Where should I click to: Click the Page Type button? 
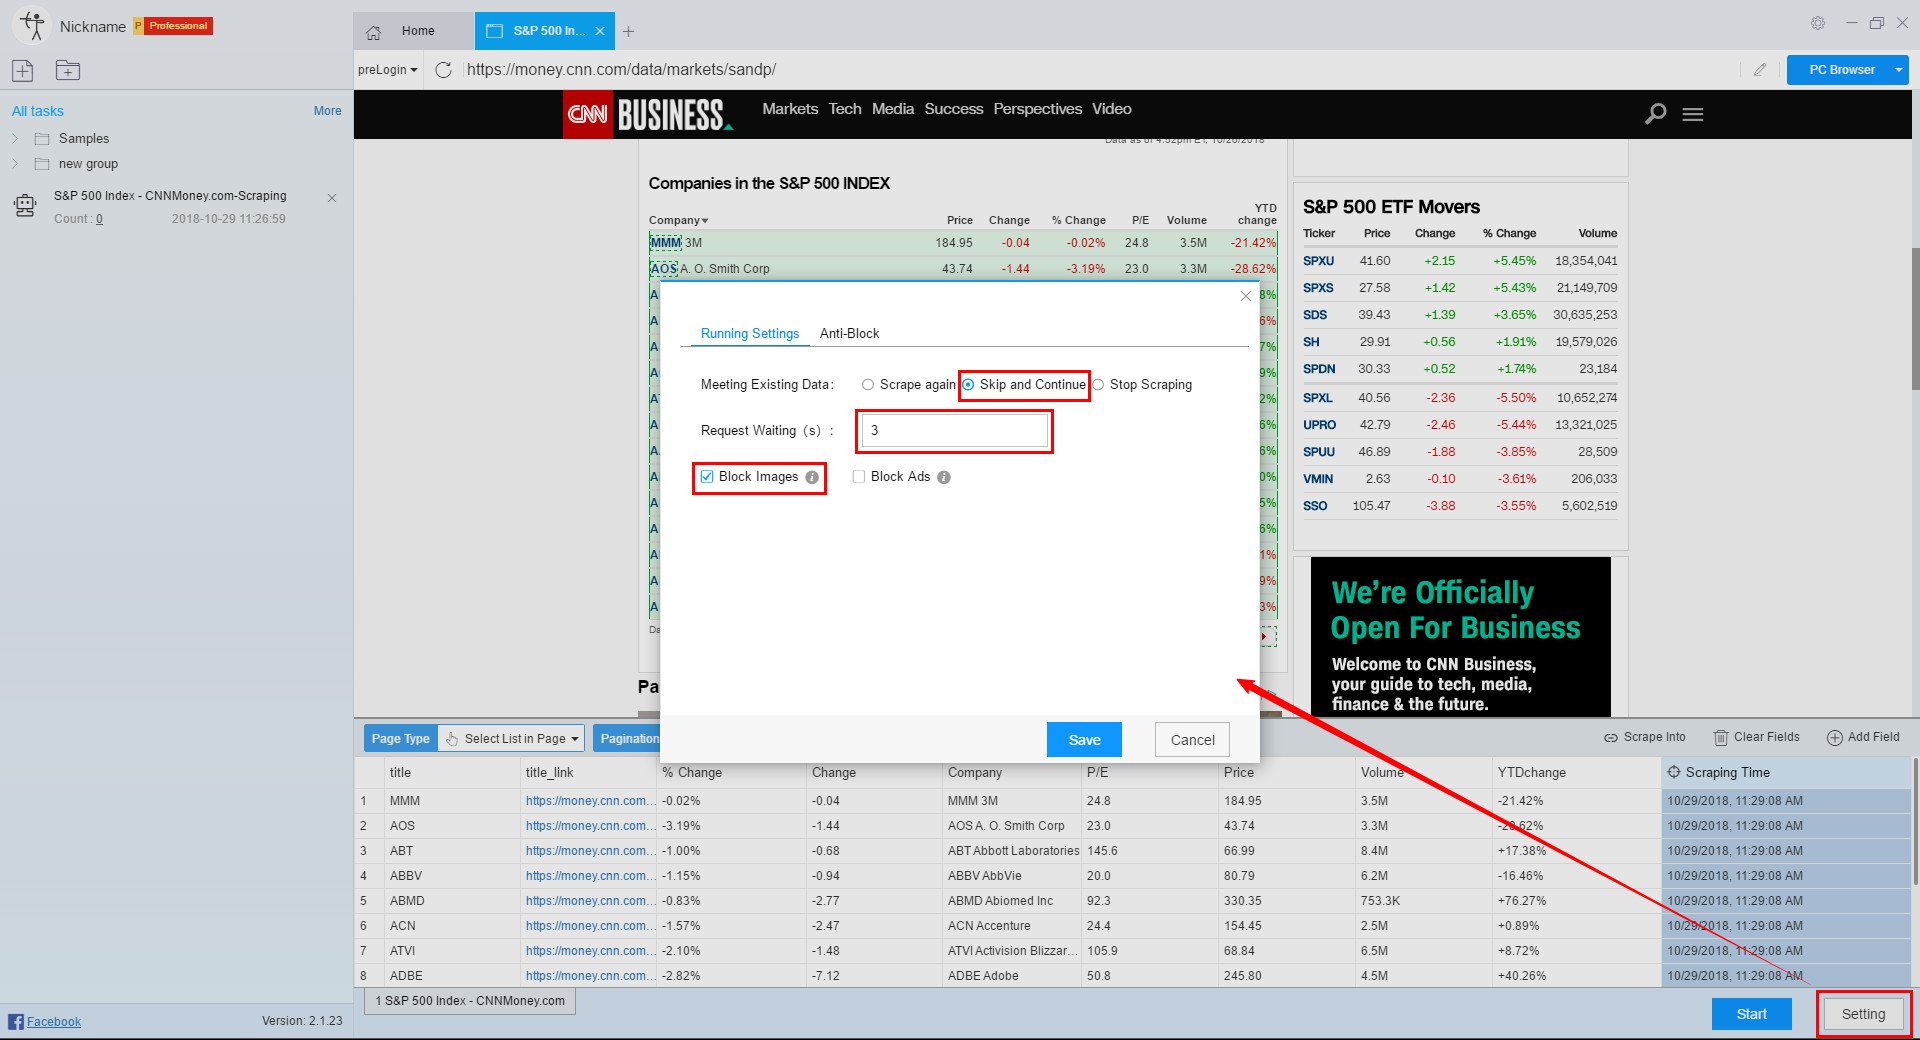click(400, 739)
